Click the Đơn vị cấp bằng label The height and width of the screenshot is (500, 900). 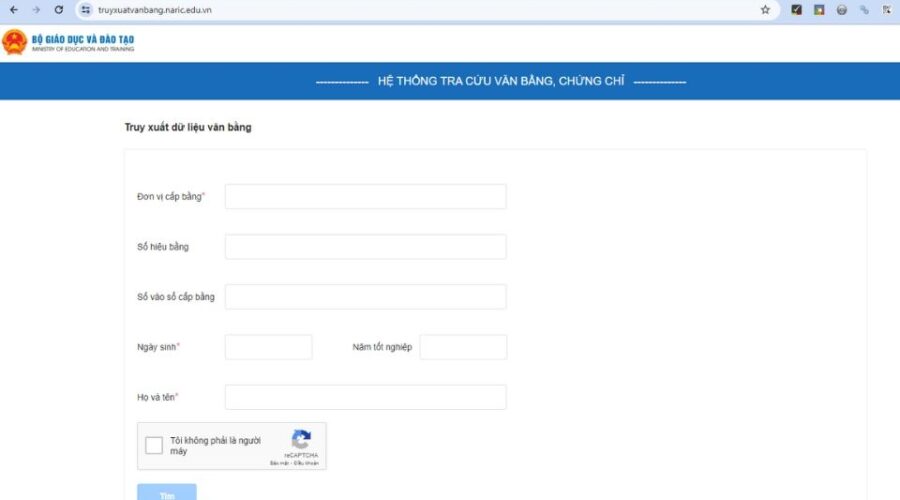pos(170,196)
